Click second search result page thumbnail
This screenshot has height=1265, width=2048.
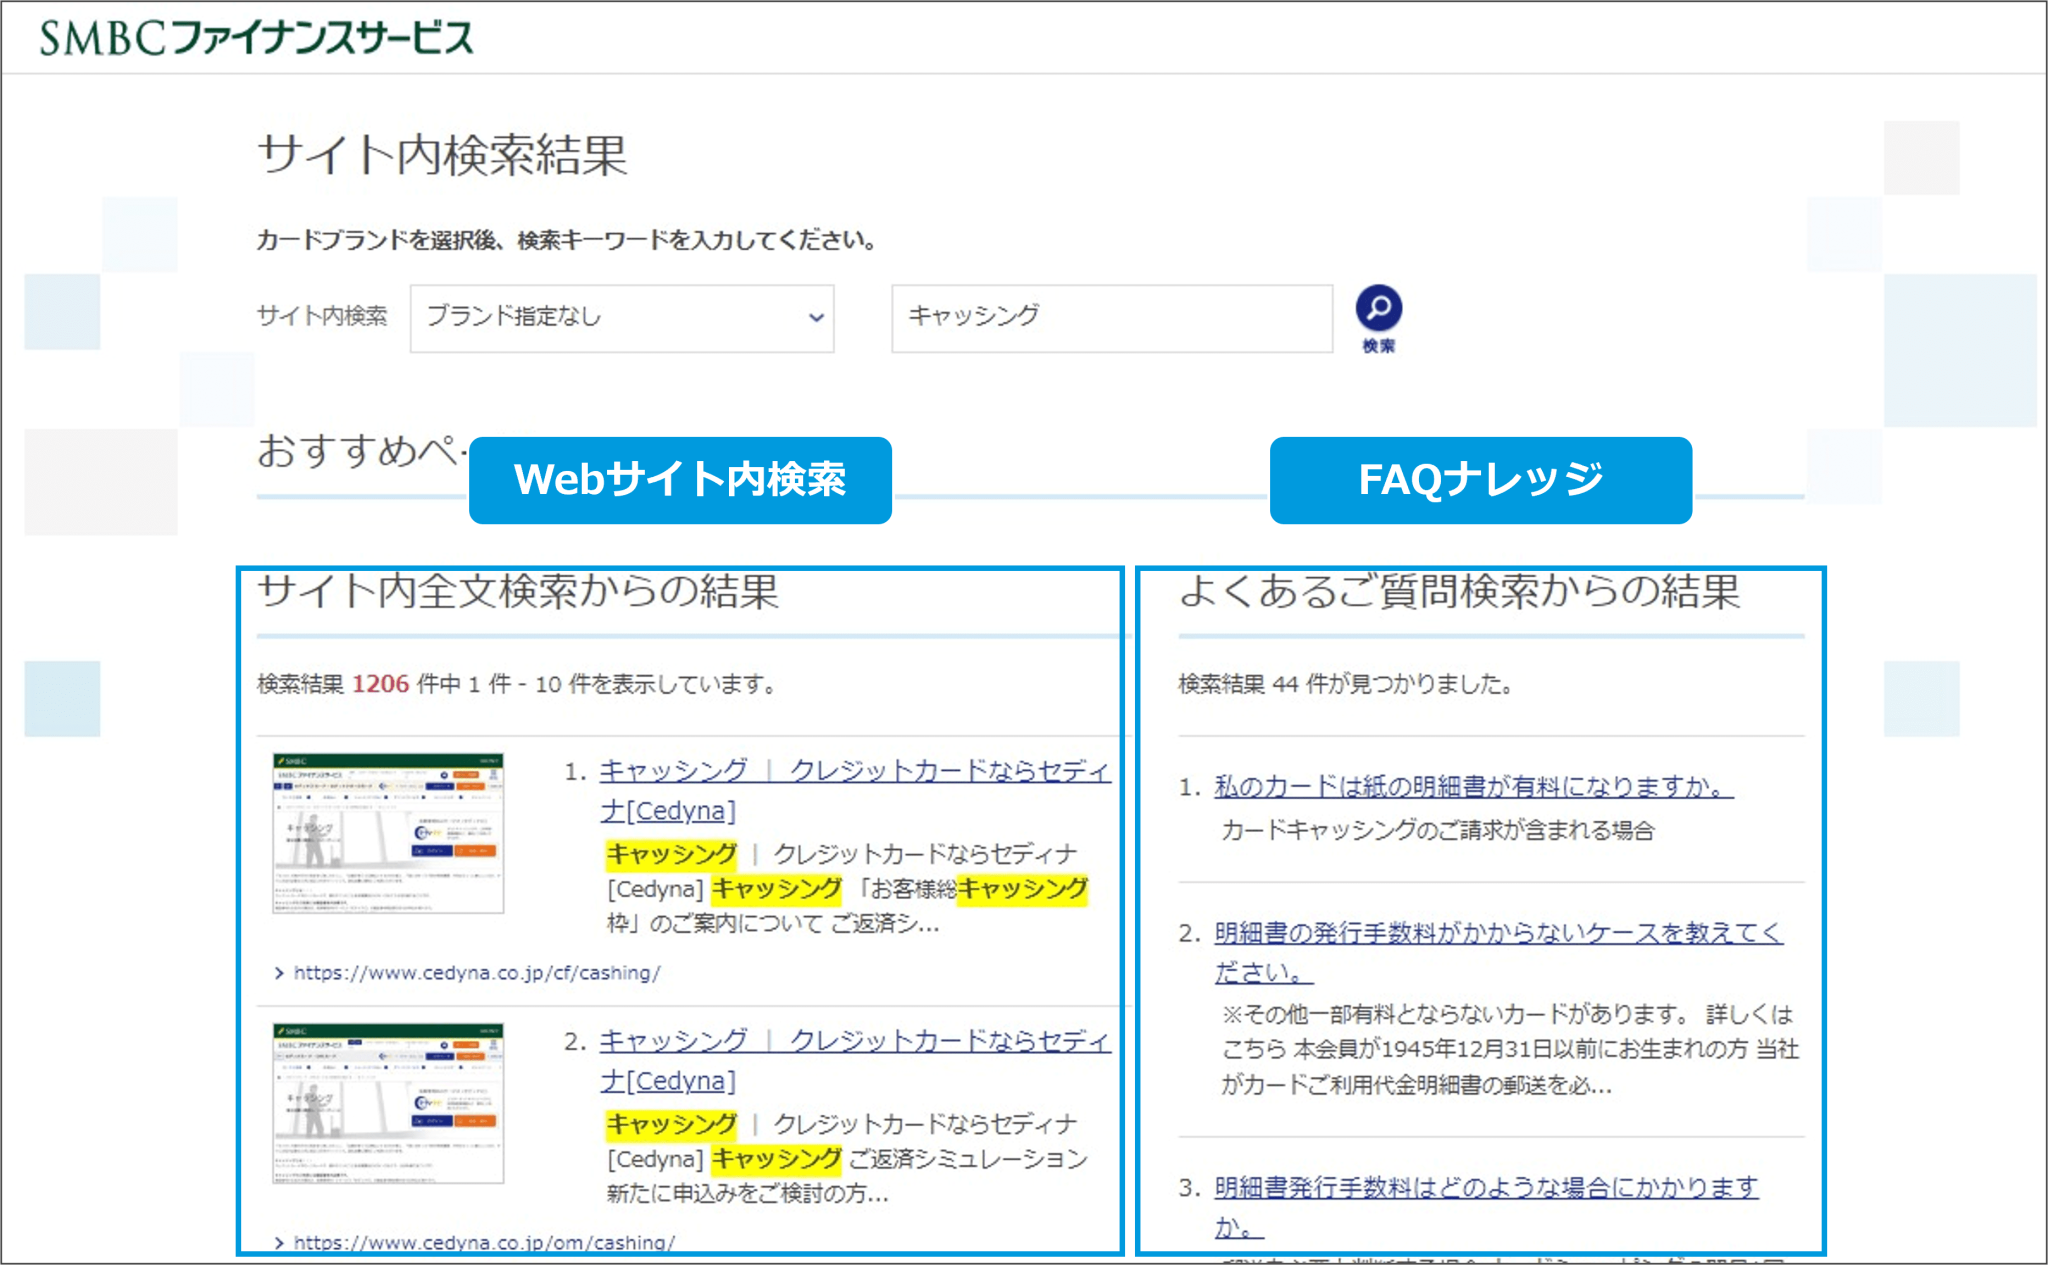pyautogui.click(x=388, y=1103)
